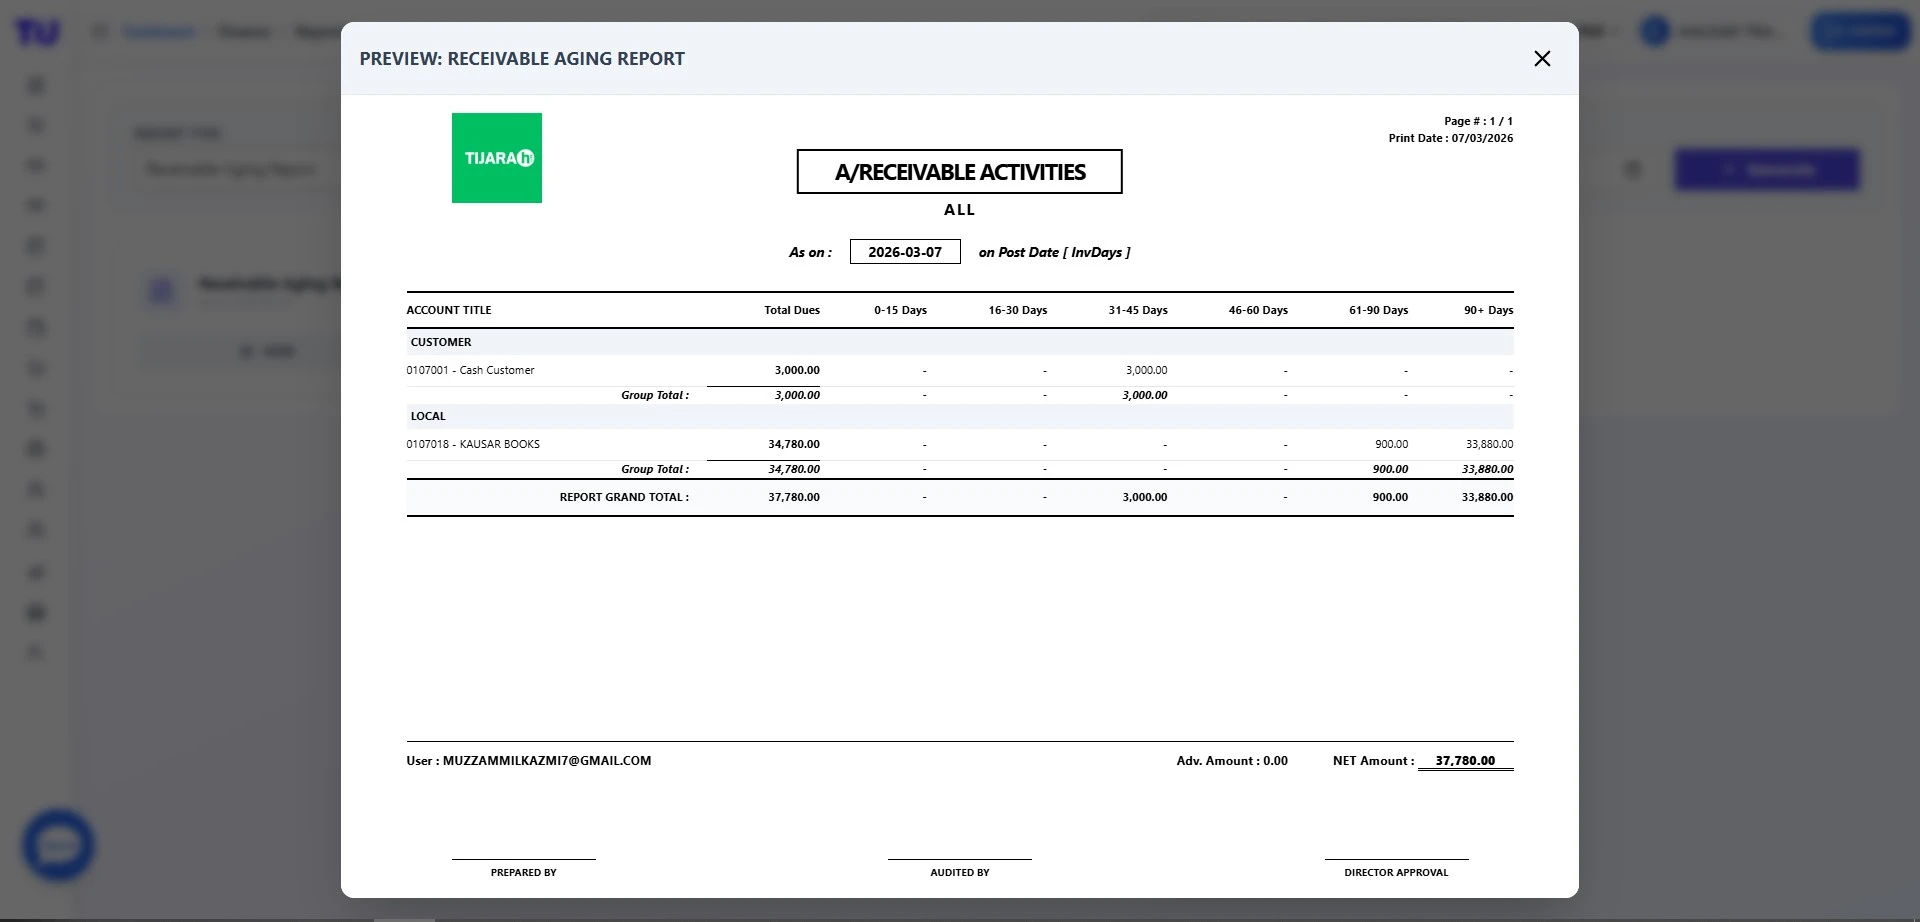1920x922 pixels.
Task: Click the REPORT GRAND TOTAL row
Action: click(623, 497)
